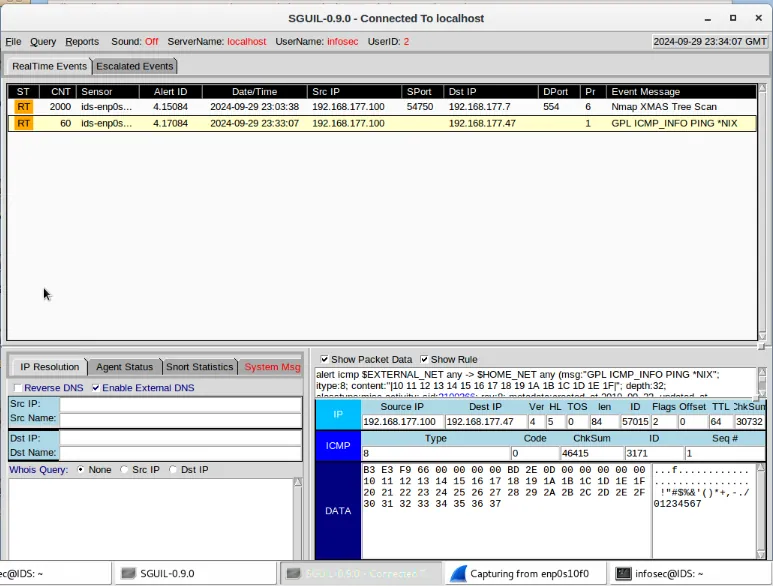The image size is (773, 586).
Task: Click the Whois query results text area
Action: pos(151,518)
